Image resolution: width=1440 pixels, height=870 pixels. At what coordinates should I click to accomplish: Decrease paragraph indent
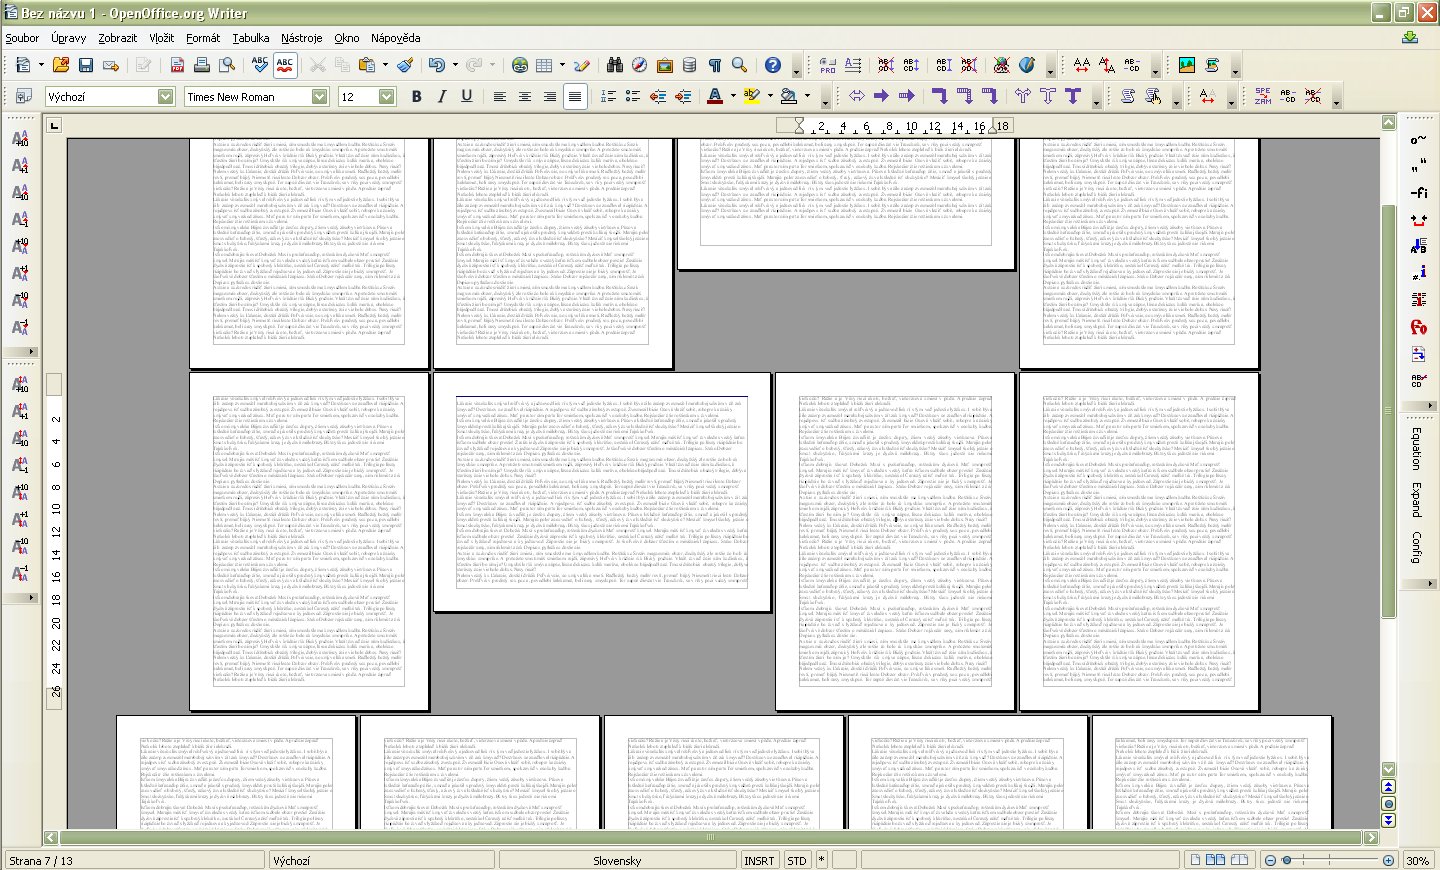[x=657, y=96]
